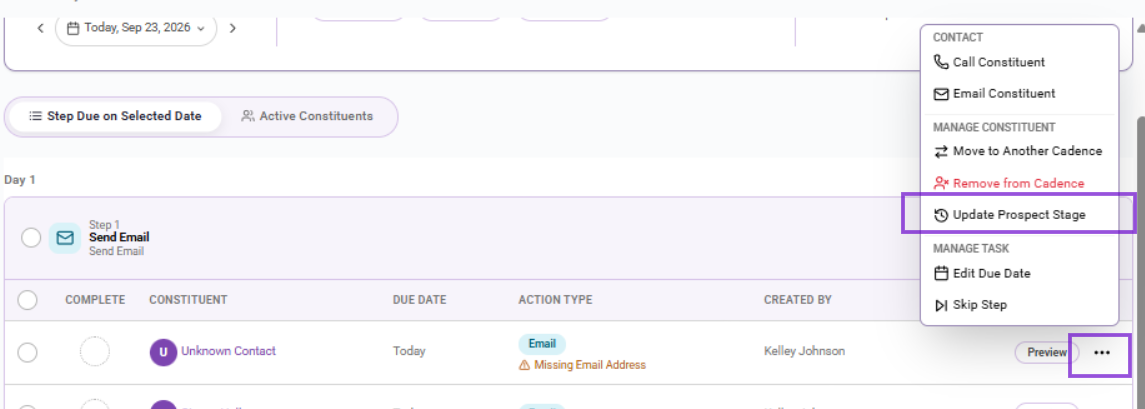Click the Missing Email Address warning icon

click(x=524, y=365)
